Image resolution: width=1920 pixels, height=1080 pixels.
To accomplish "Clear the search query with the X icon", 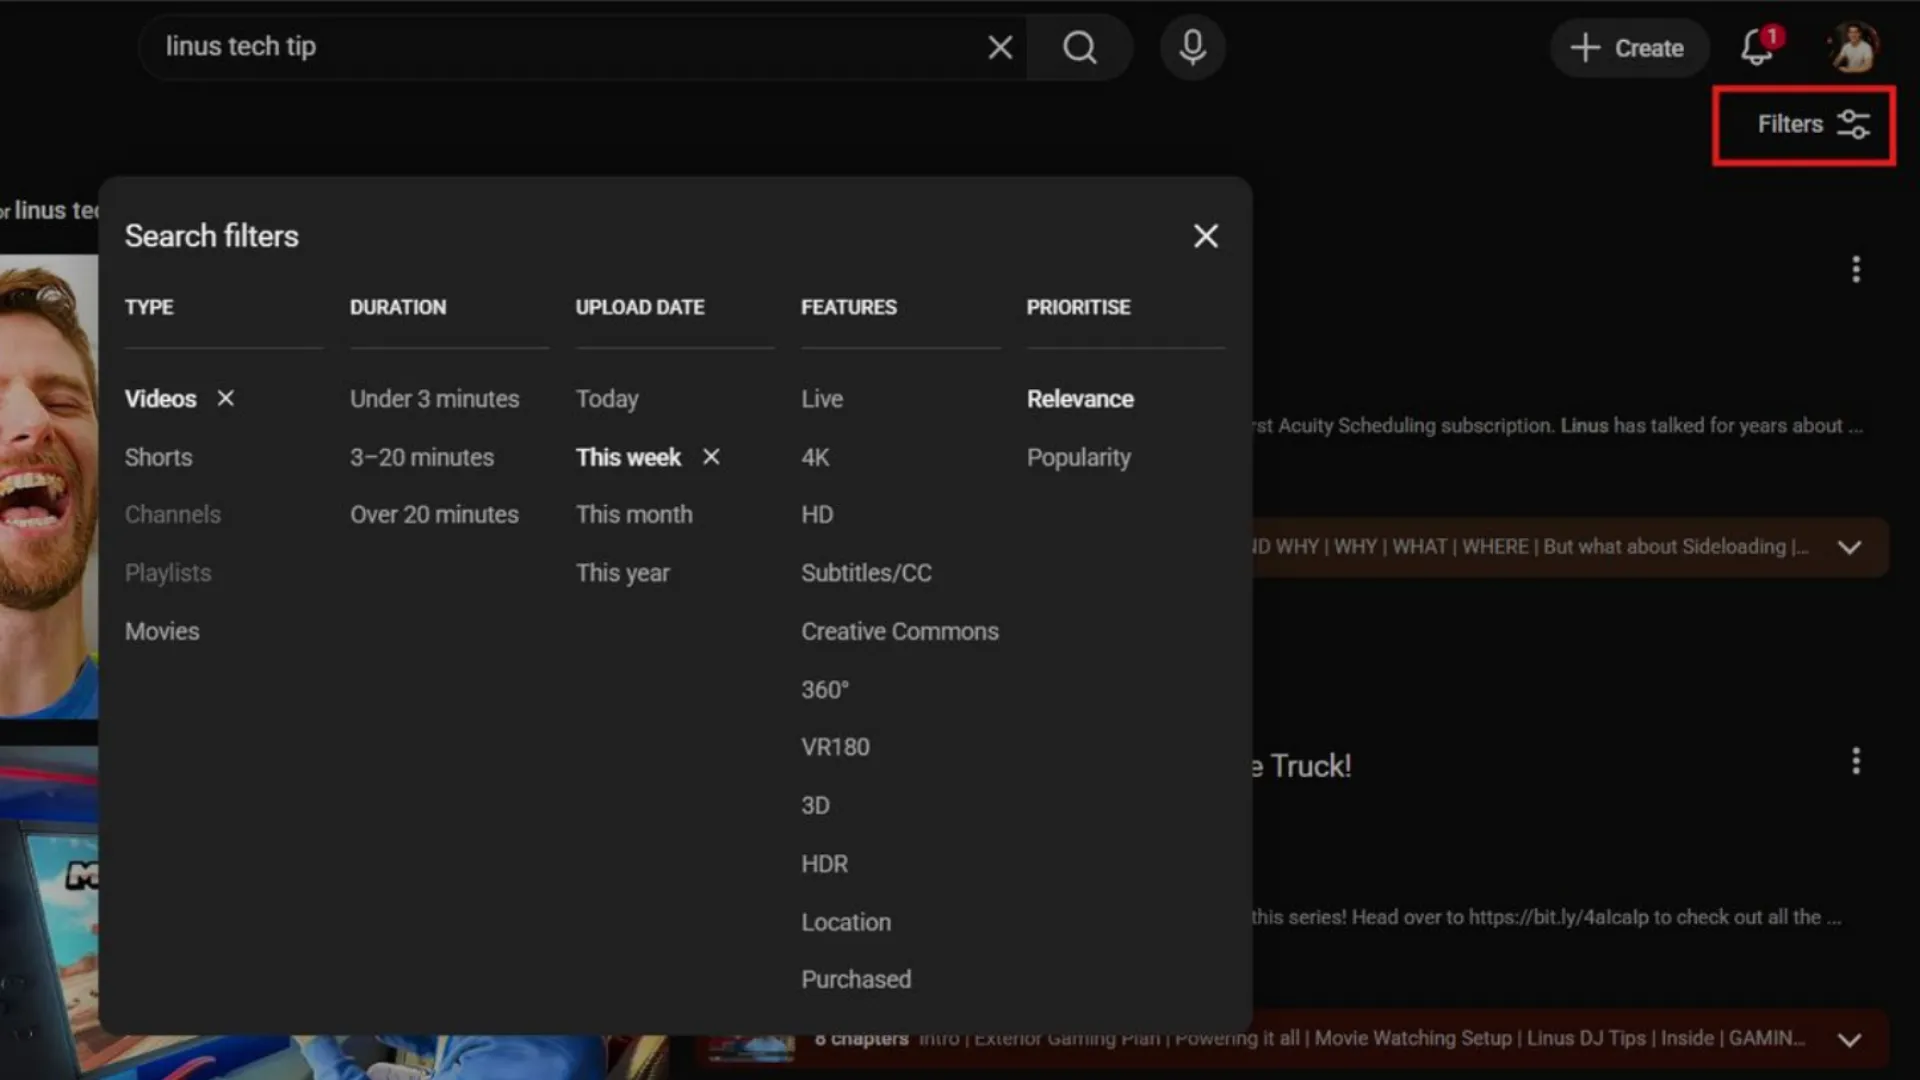I will [x=999, y=47].
